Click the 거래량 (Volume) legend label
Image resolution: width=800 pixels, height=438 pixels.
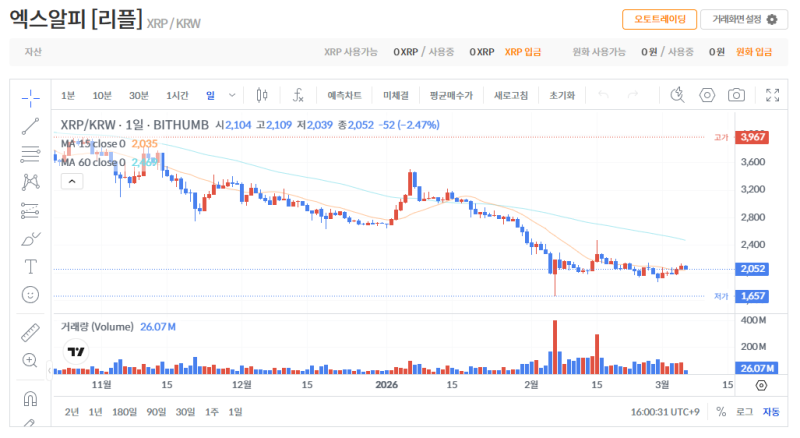point(97,327)
